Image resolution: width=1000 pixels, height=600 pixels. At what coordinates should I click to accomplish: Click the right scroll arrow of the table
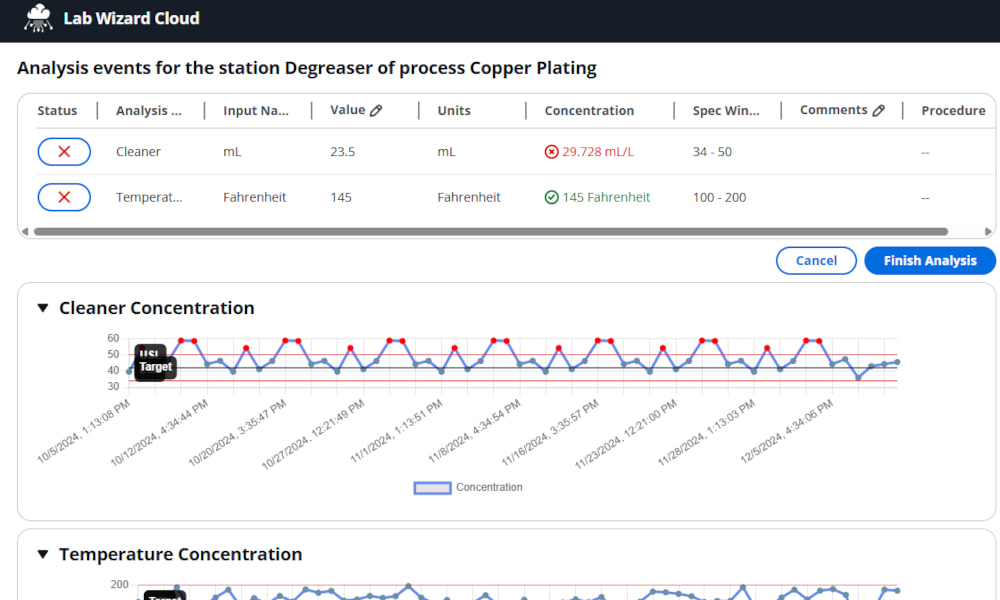[x=988, y=231]
